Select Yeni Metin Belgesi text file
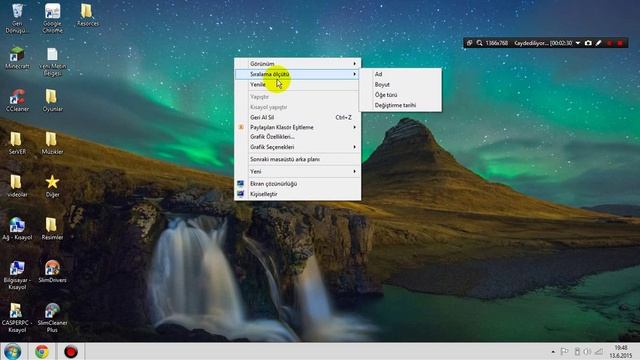 tap(53, 62)
